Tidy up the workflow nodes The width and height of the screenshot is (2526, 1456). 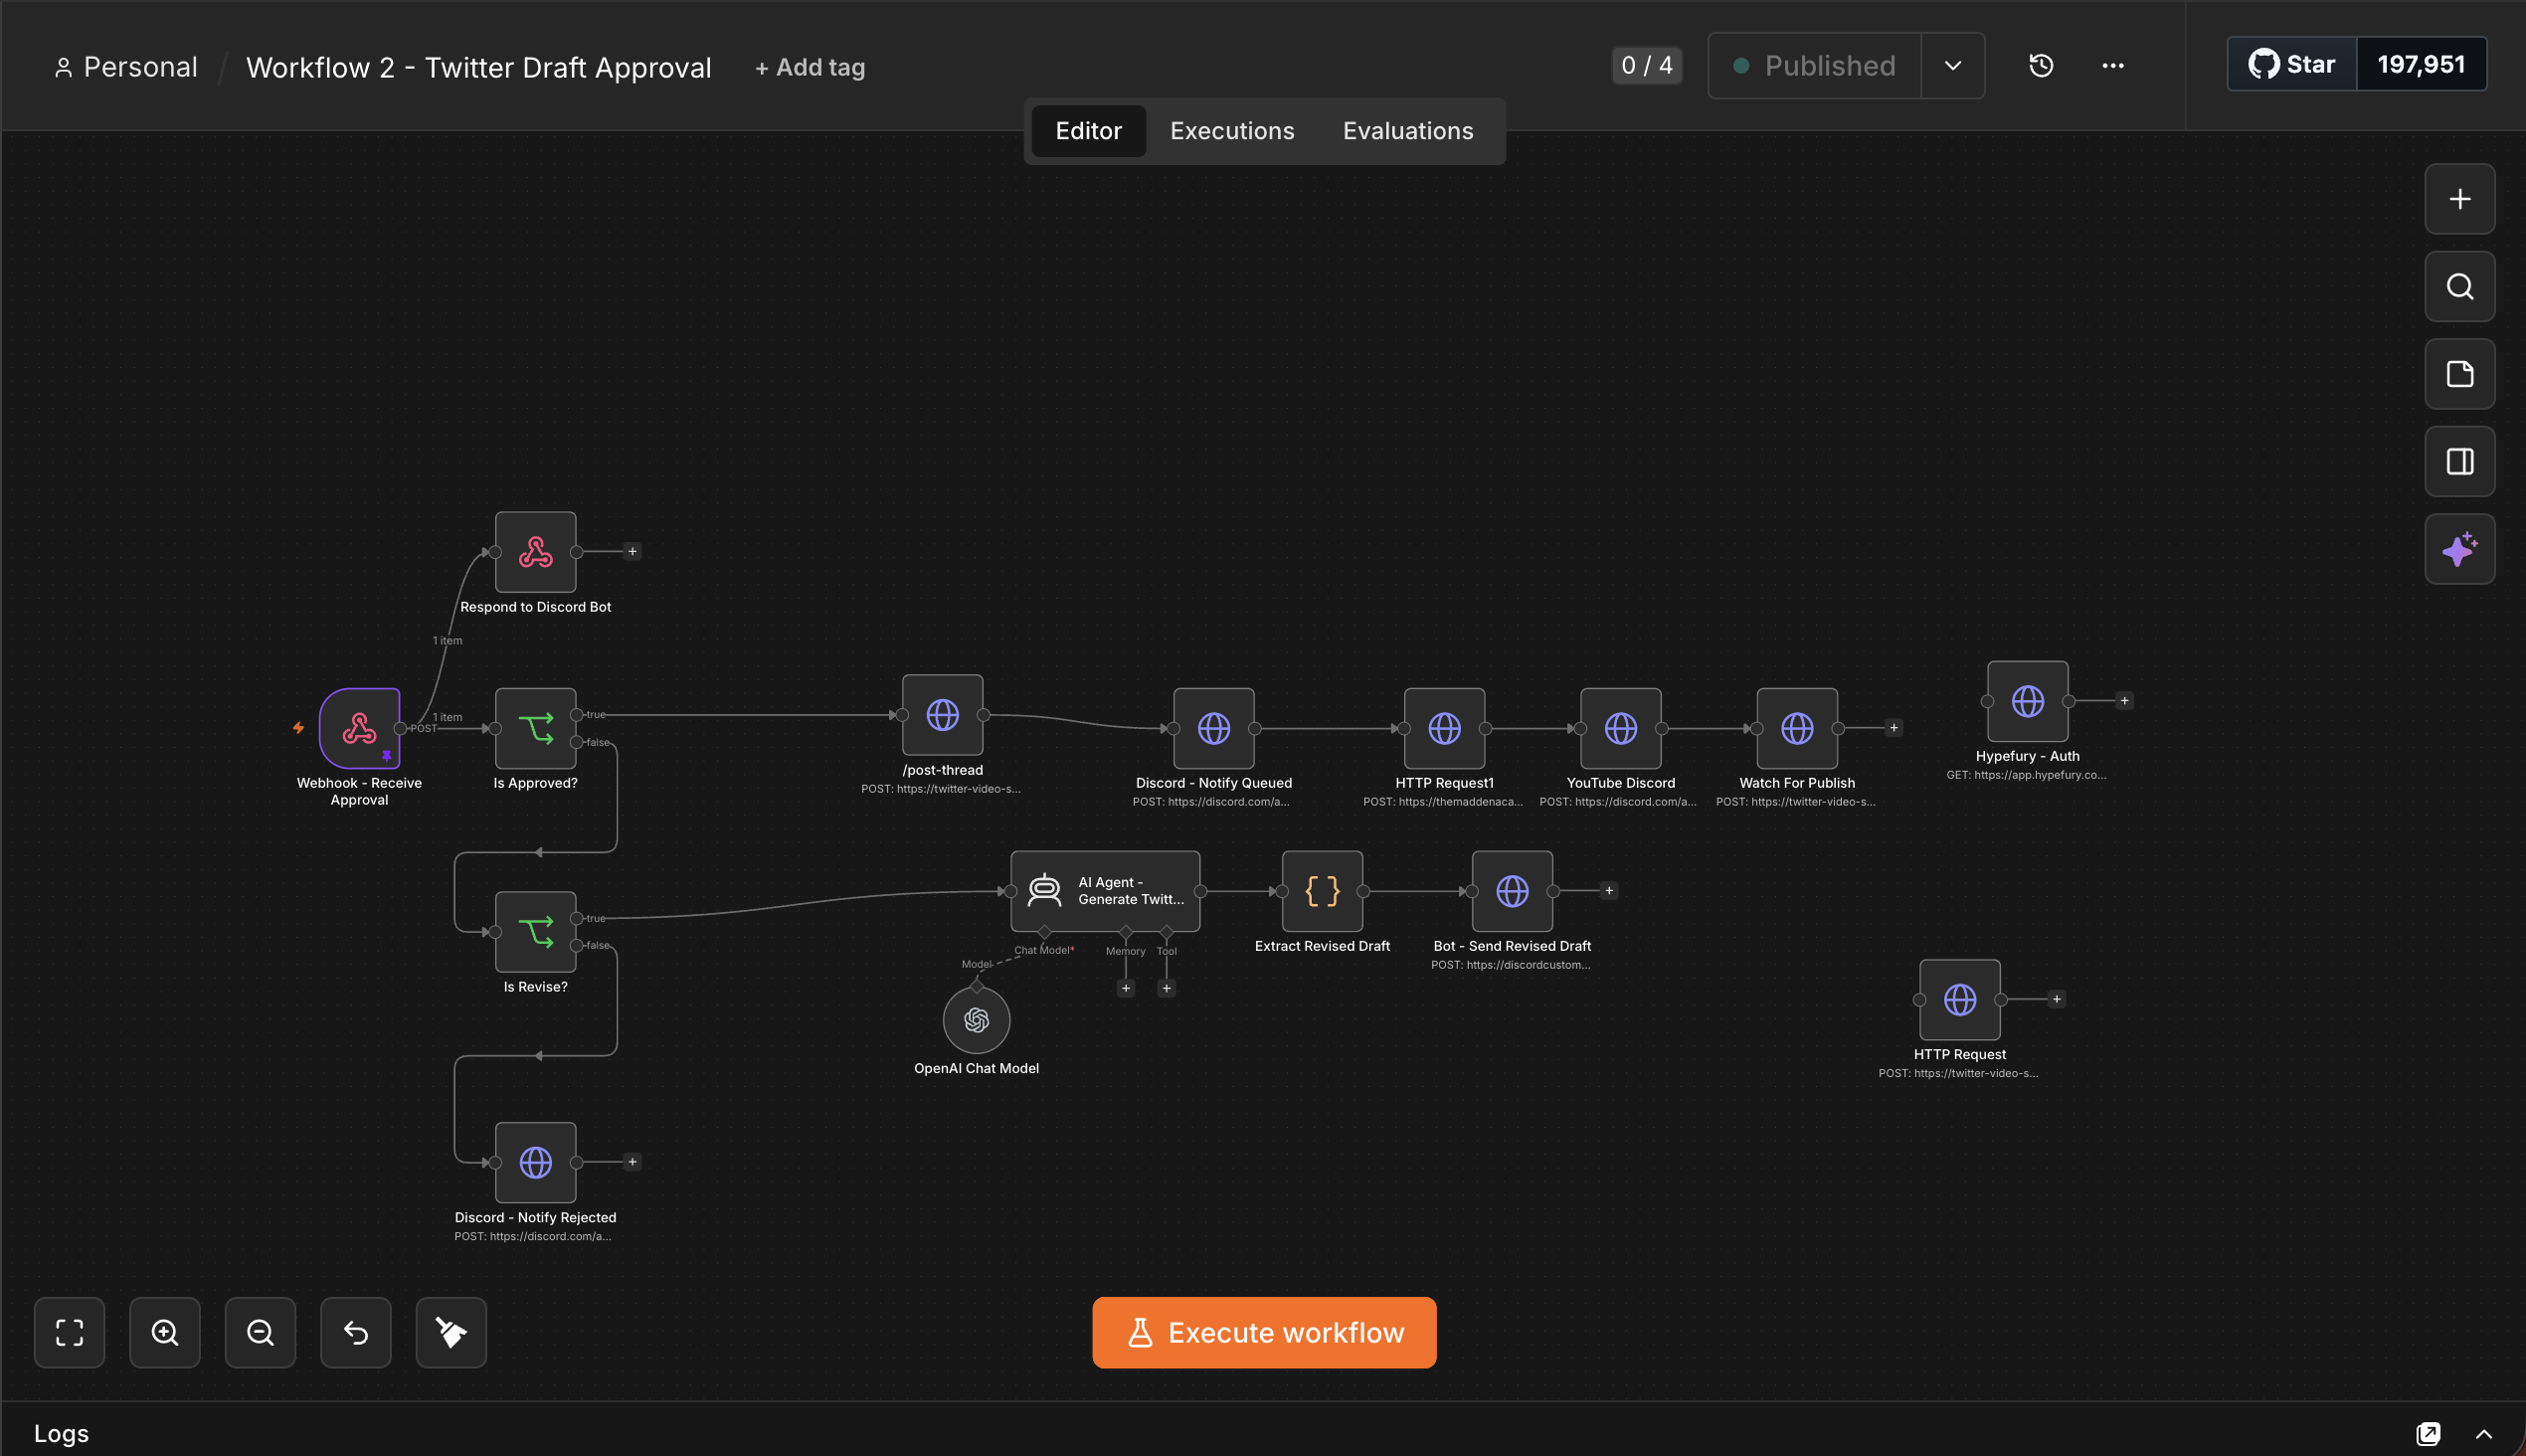(451, 1332)
